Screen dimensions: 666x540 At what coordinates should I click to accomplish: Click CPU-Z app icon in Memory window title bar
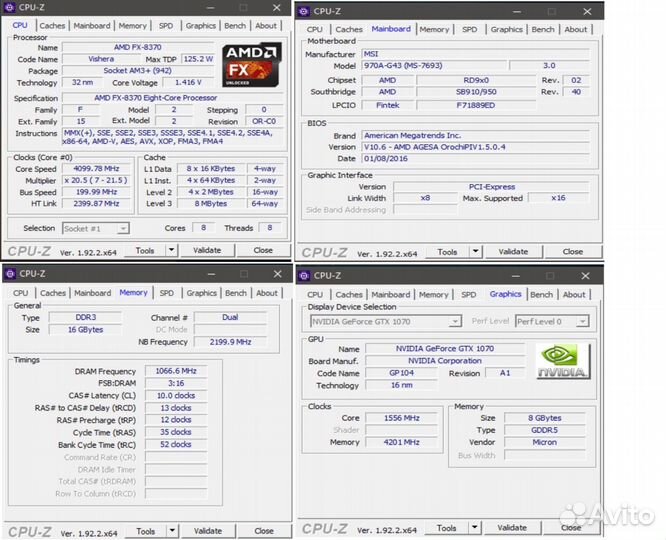[10, 274]
